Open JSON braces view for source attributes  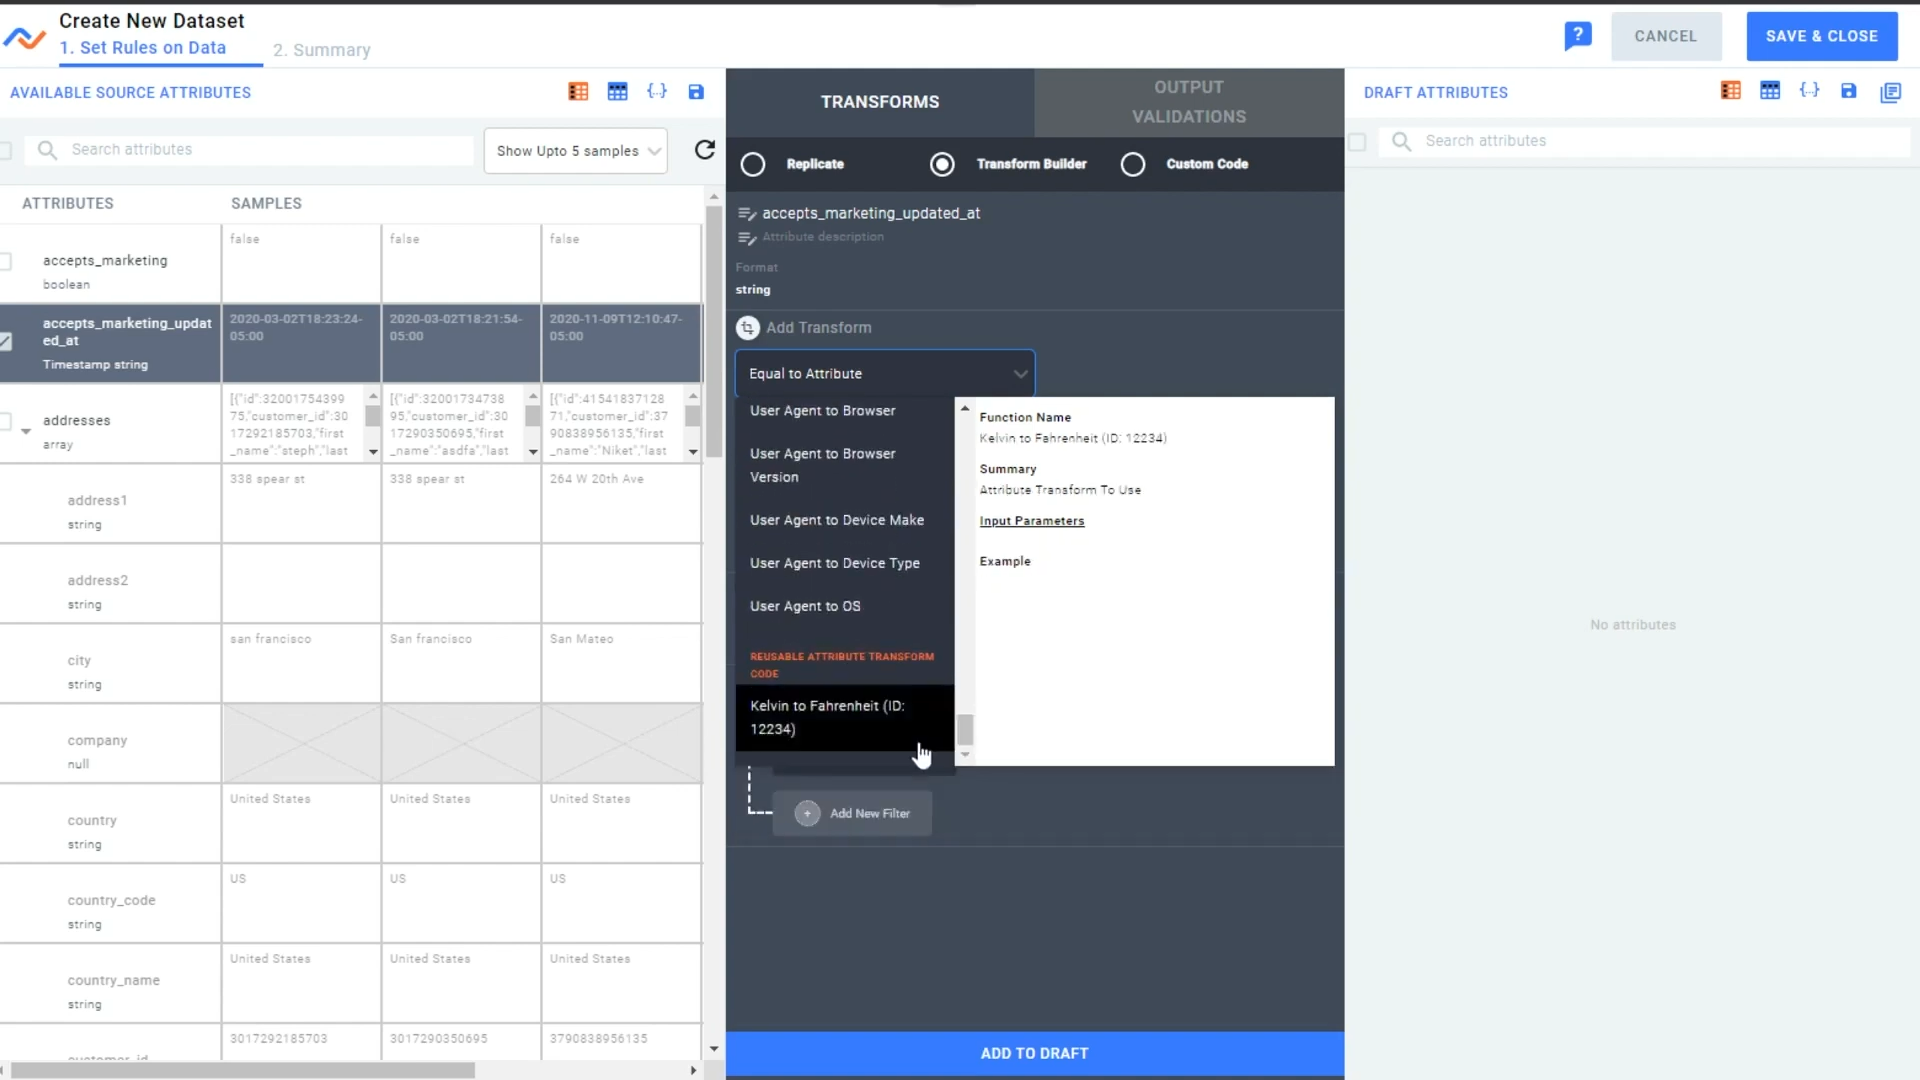pos(657,91)
